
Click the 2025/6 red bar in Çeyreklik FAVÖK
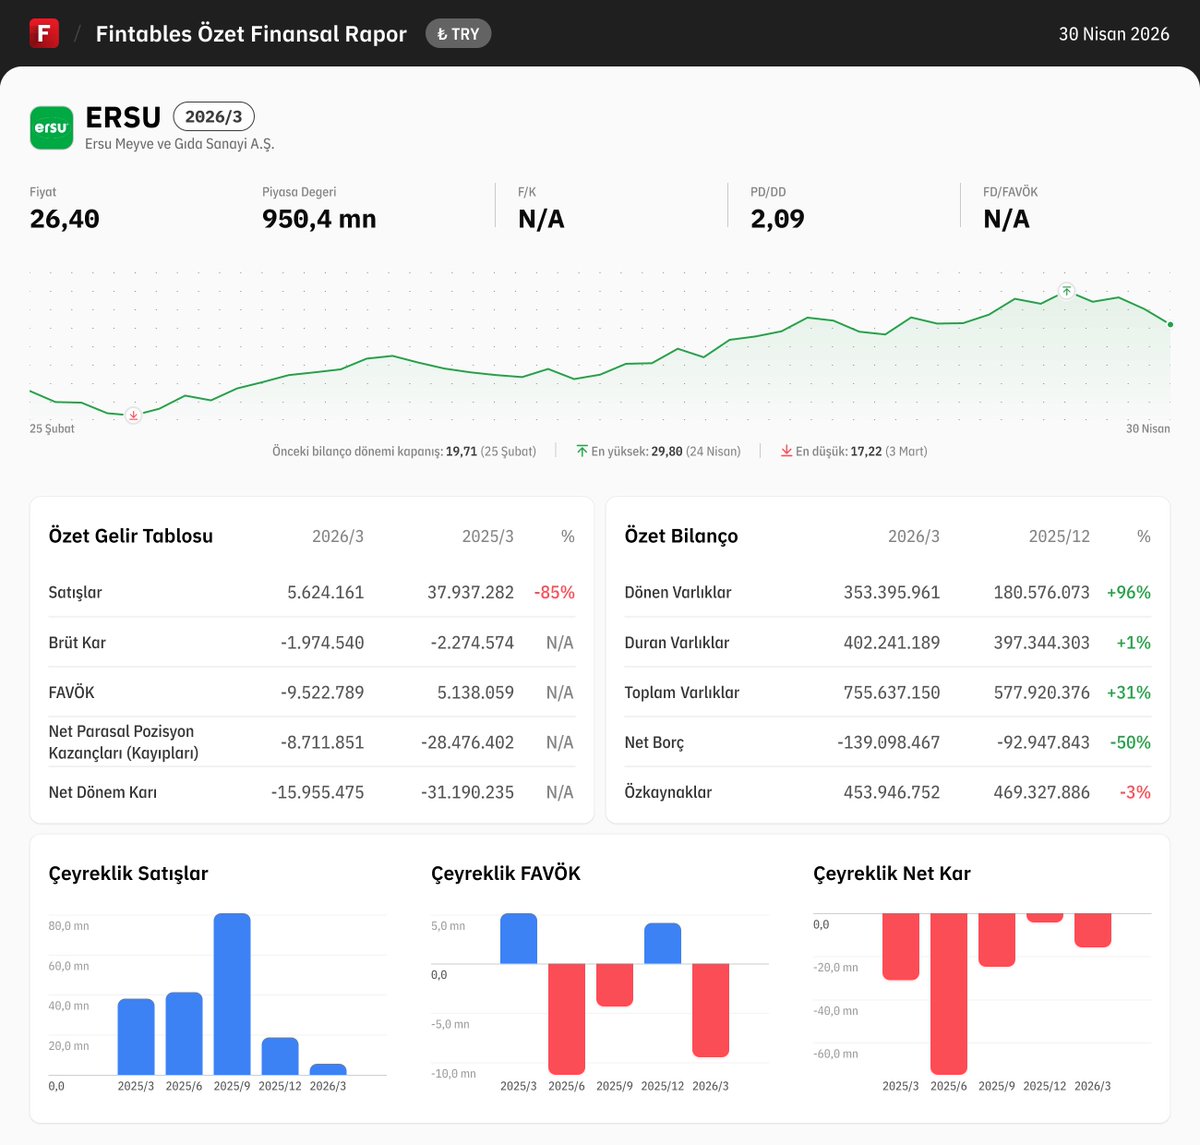pos(567,1019)
